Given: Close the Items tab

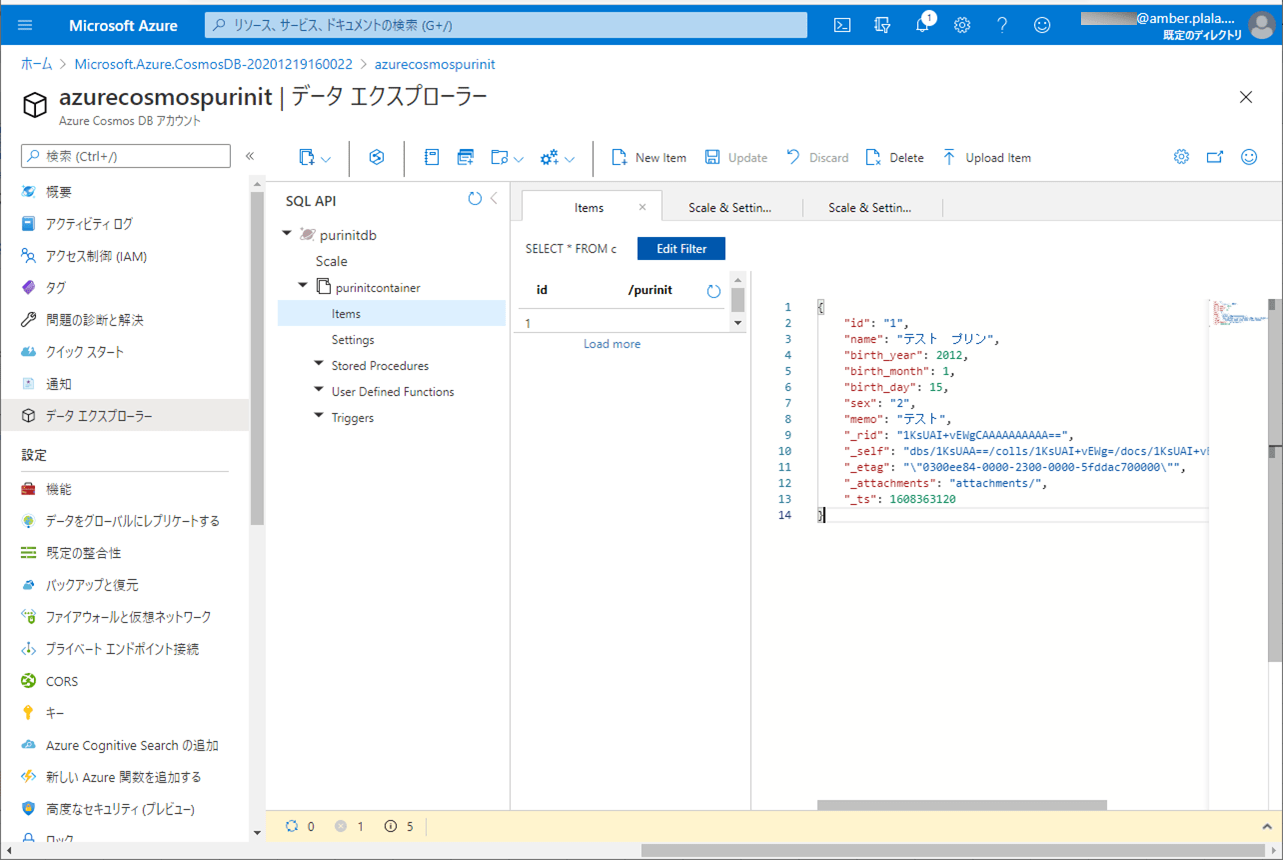Looking at the screenshot, I should 643,207.
